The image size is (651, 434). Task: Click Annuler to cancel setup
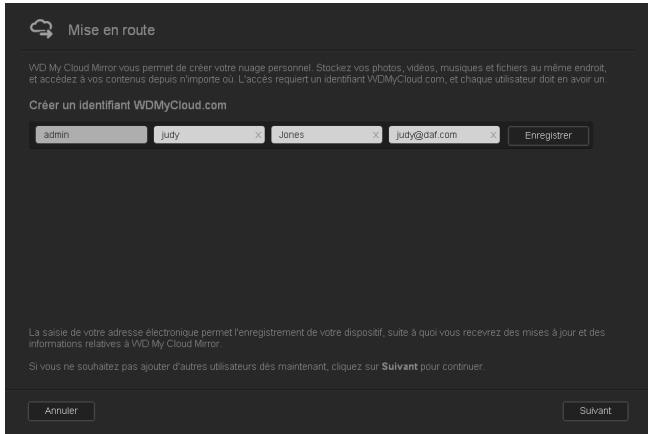[x=61, y=411]
